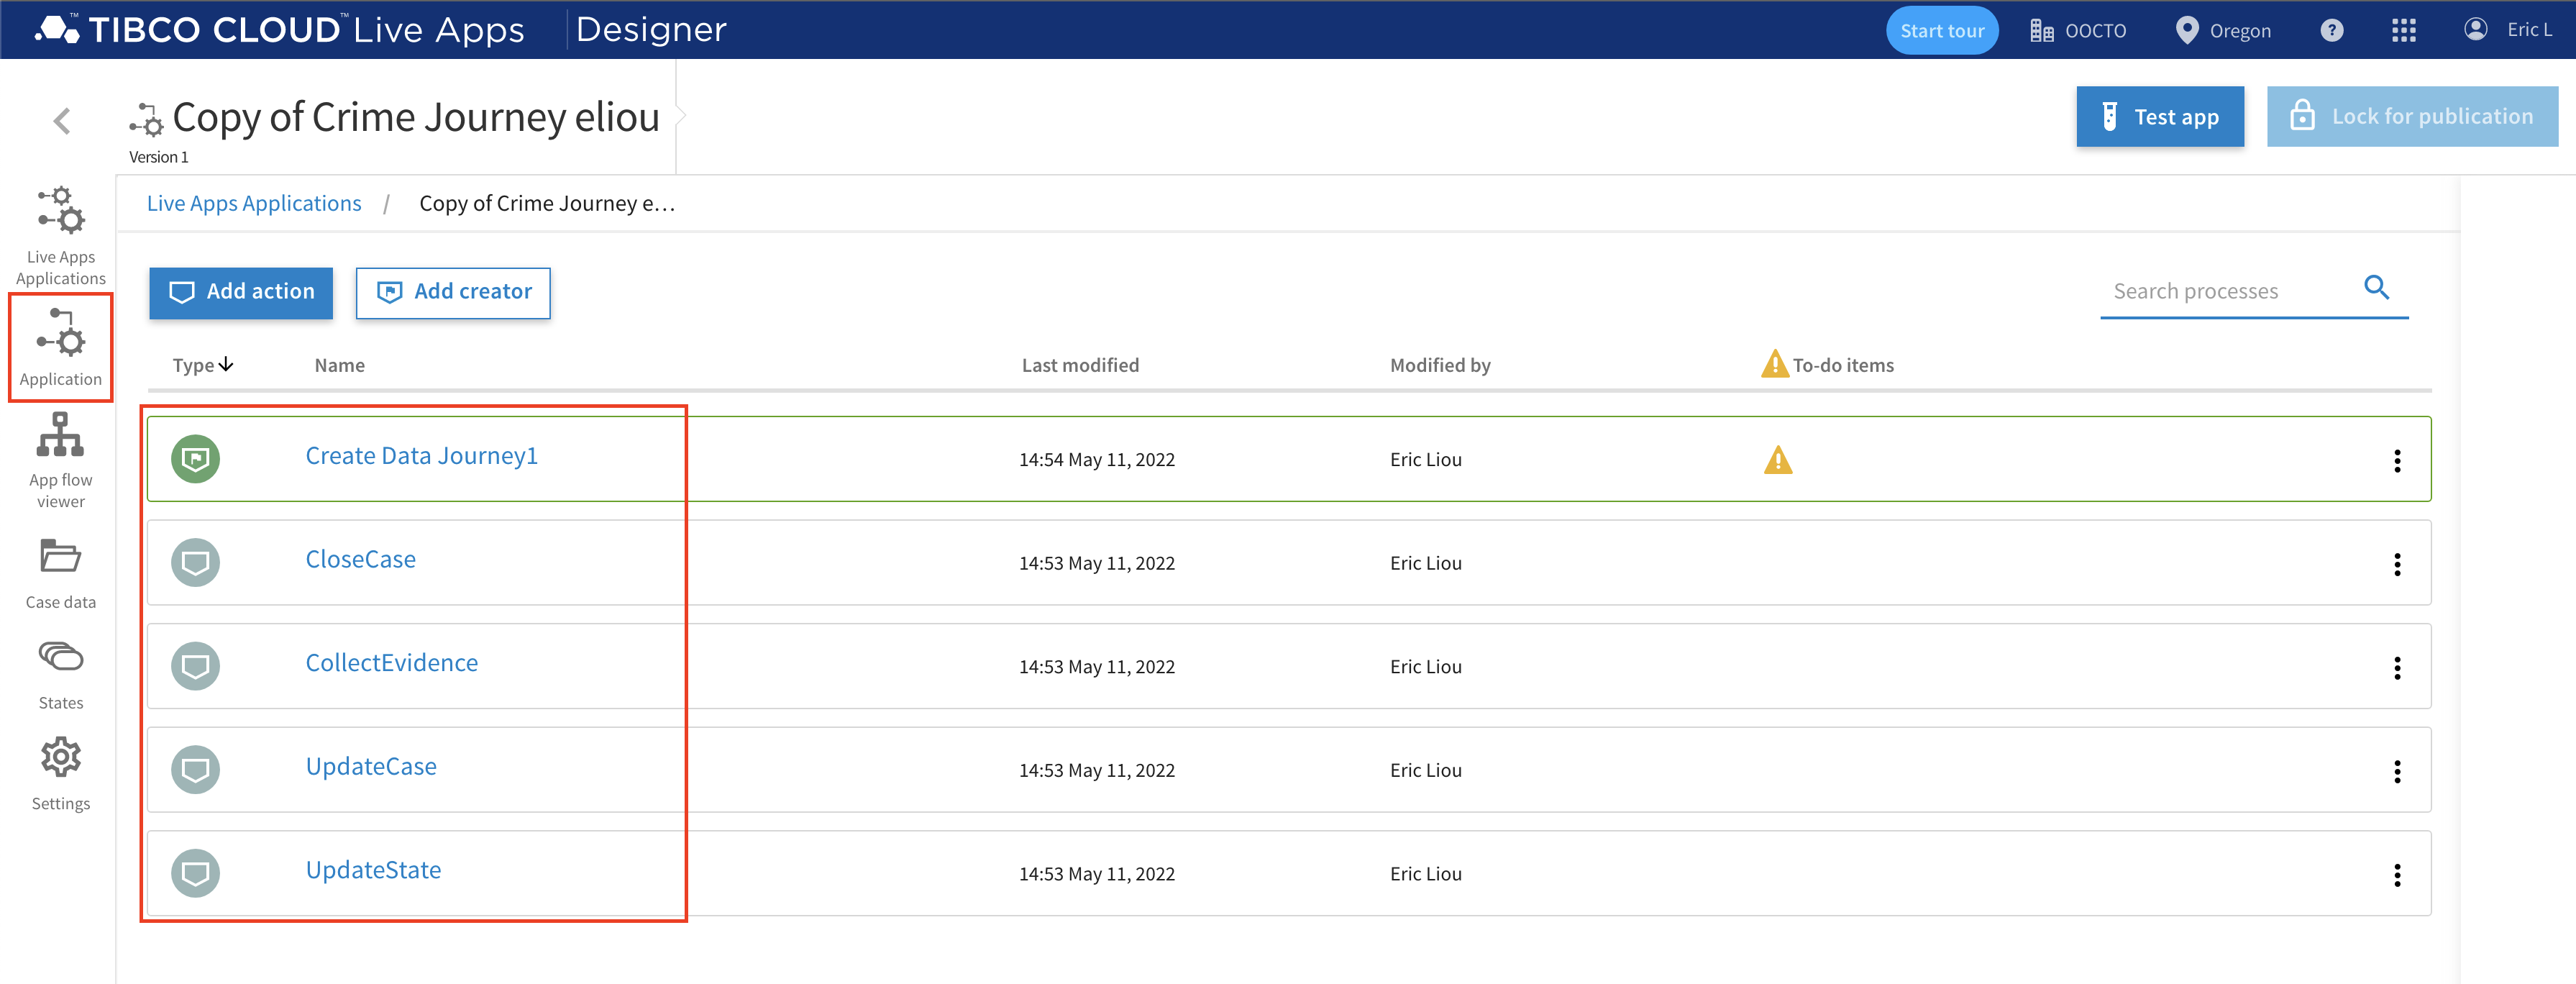Open the App flow viewer

(61, 461)
